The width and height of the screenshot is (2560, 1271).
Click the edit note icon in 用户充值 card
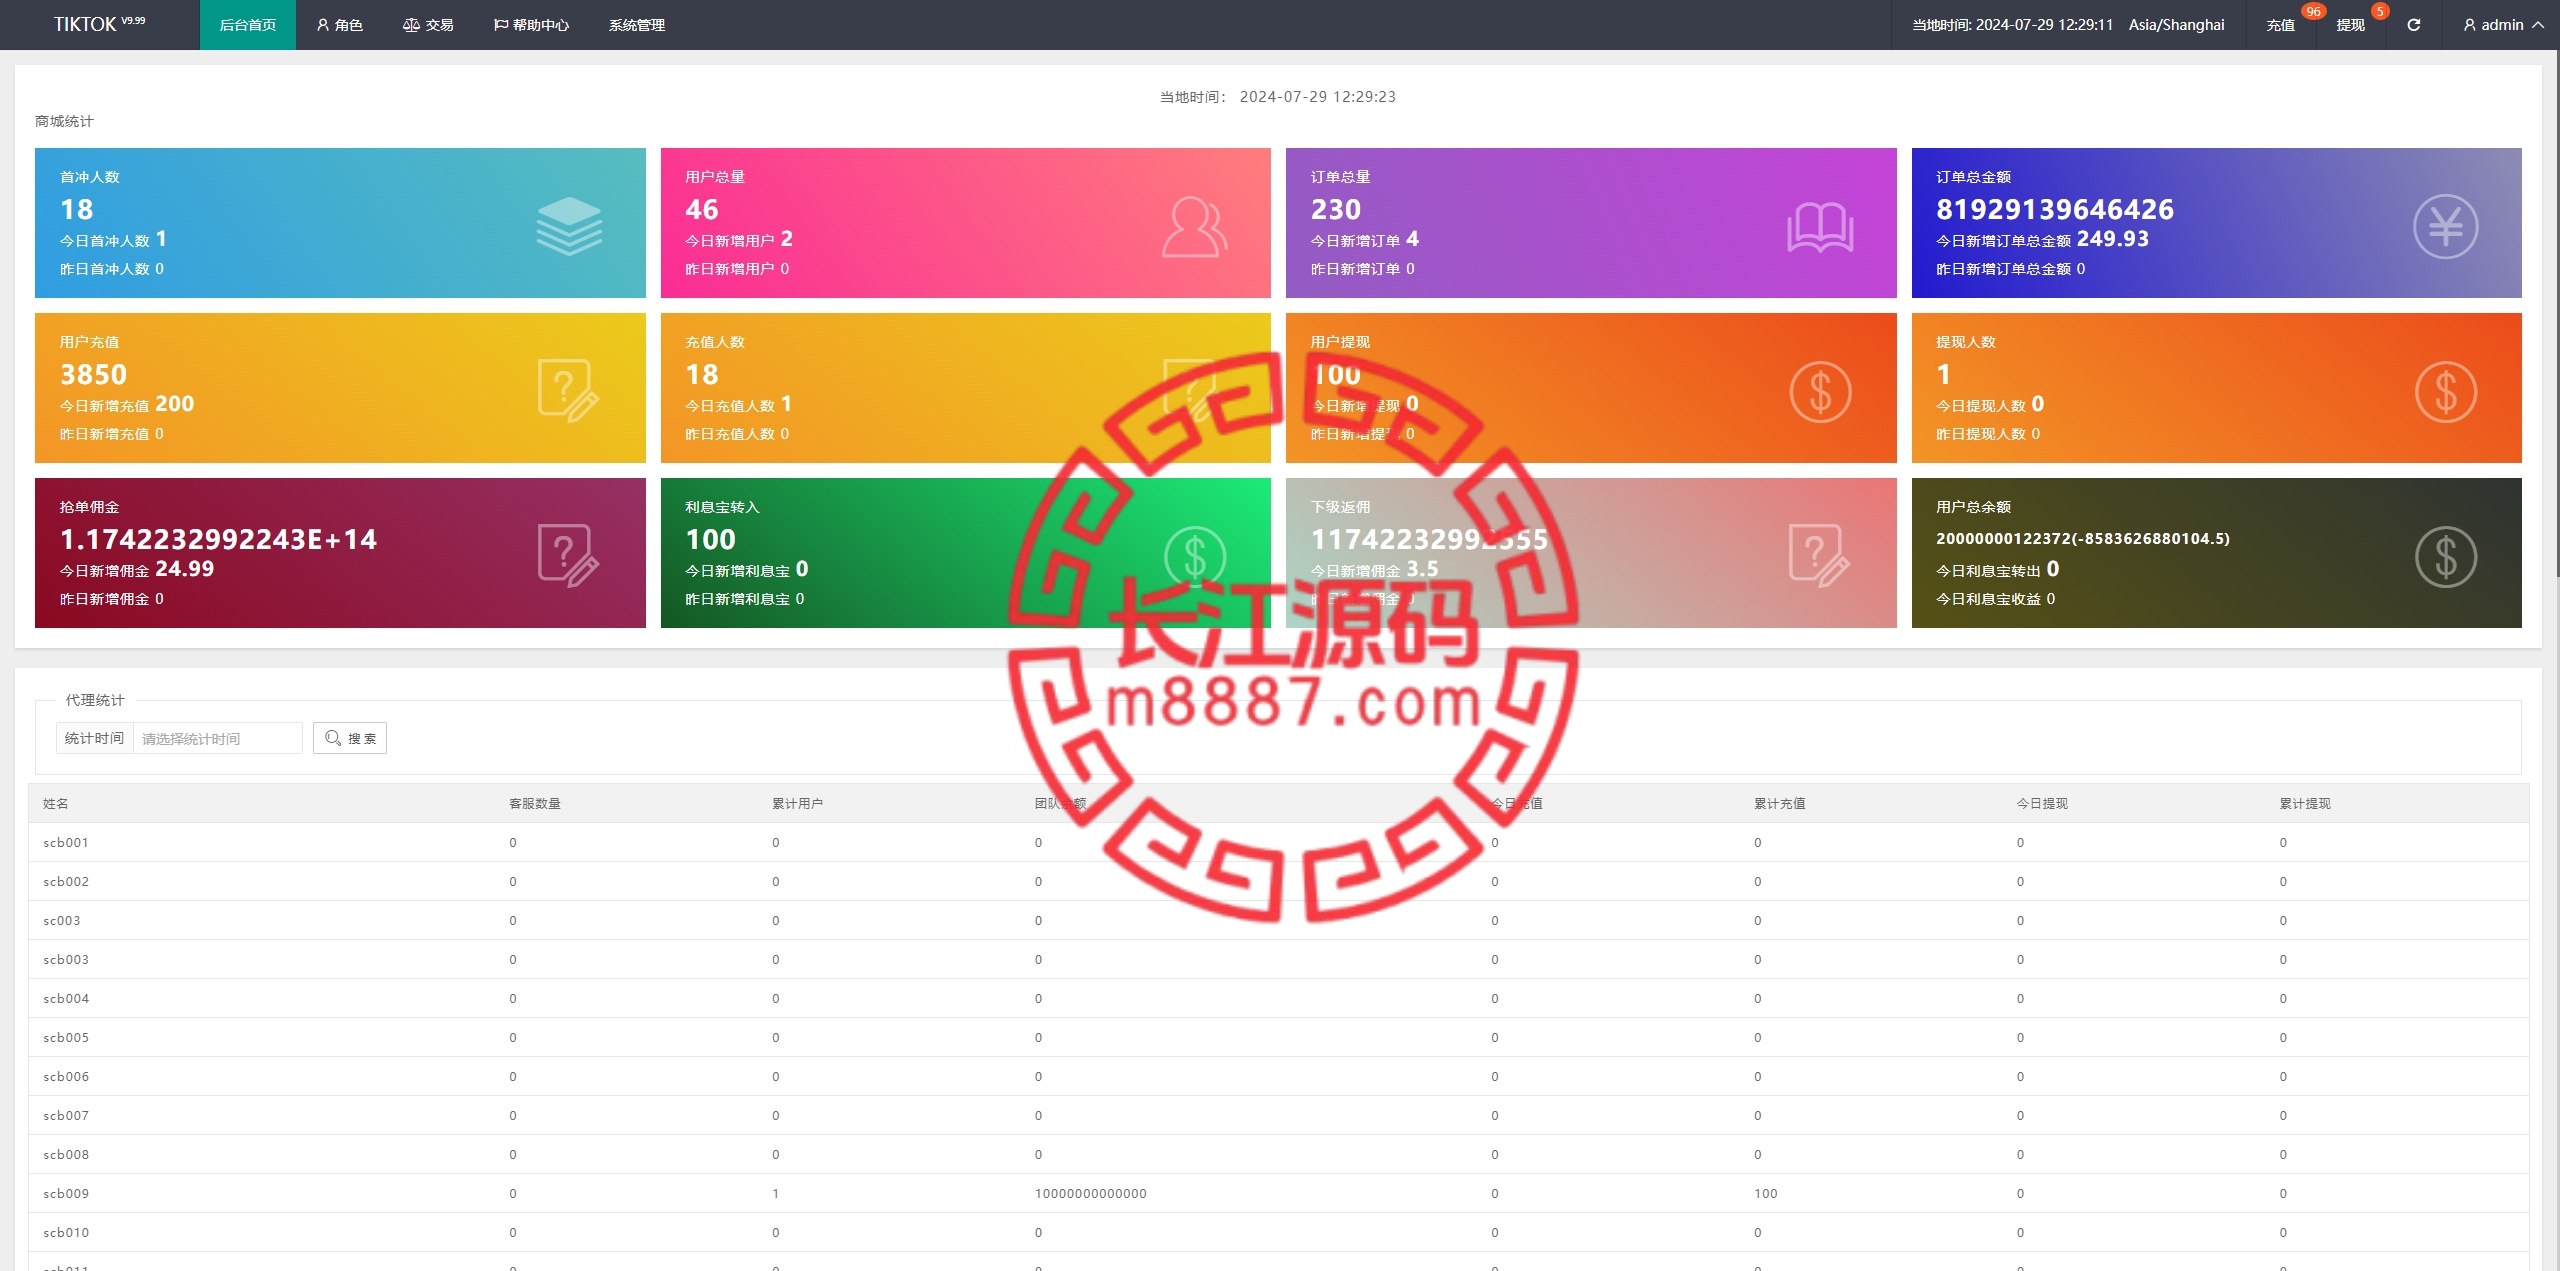pyautogui.click(x=568, y=390)
